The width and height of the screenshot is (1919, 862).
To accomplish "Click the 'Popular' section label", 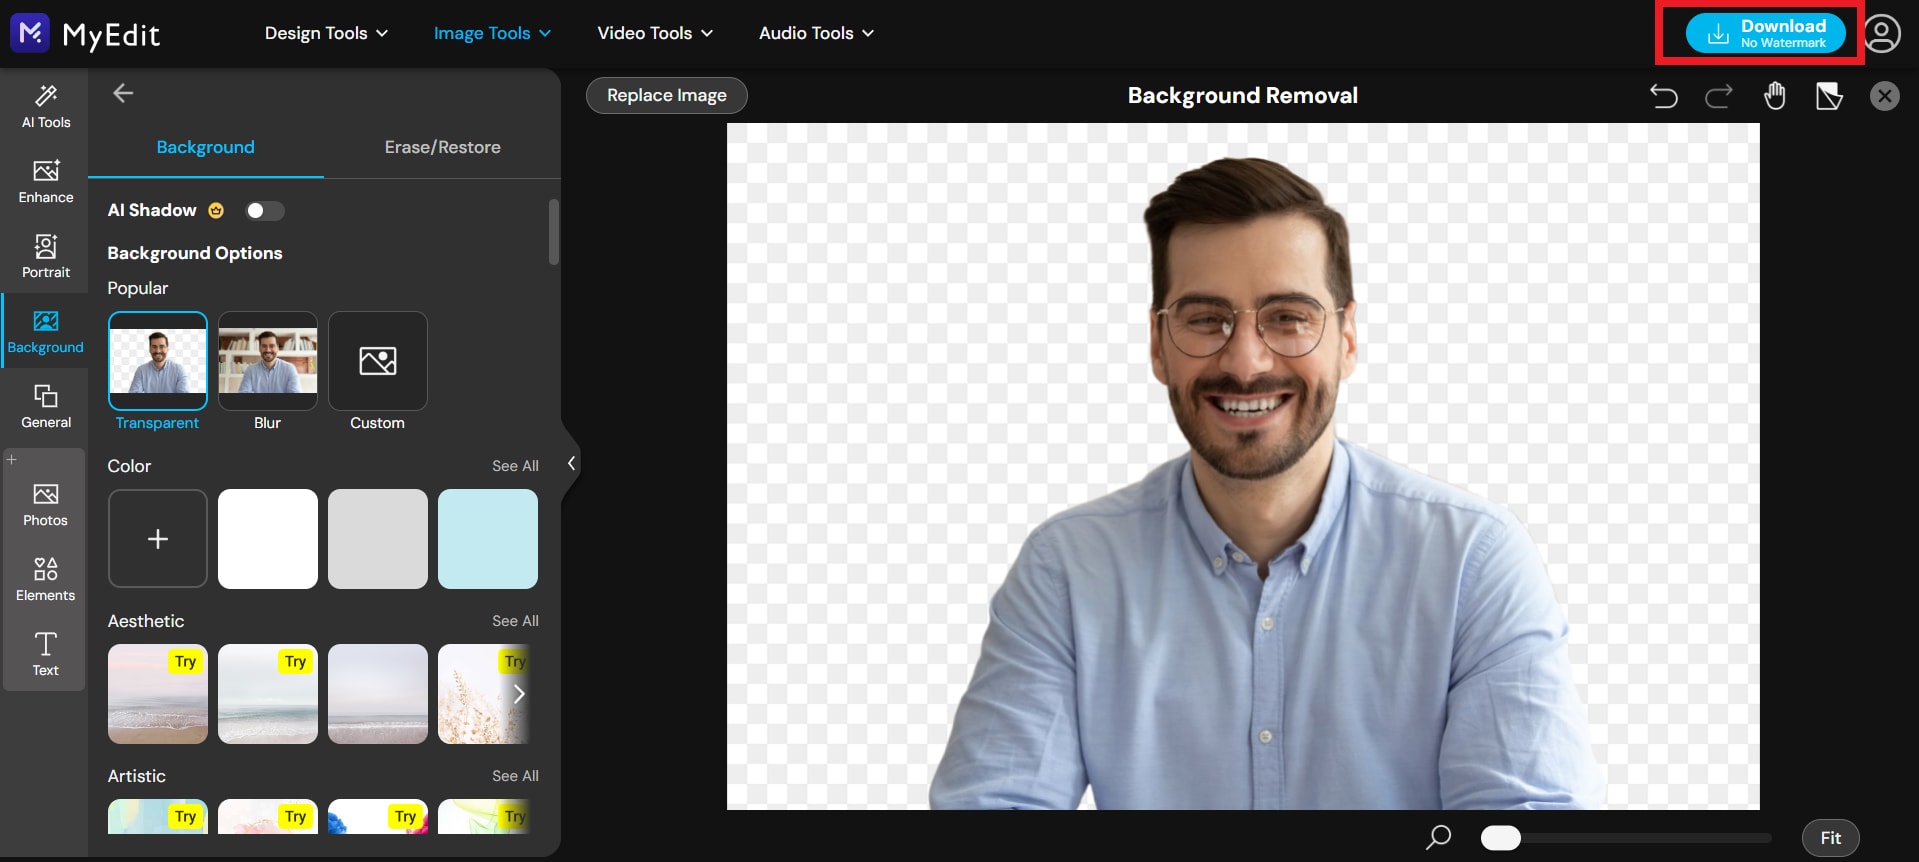I will click(138, 288).
